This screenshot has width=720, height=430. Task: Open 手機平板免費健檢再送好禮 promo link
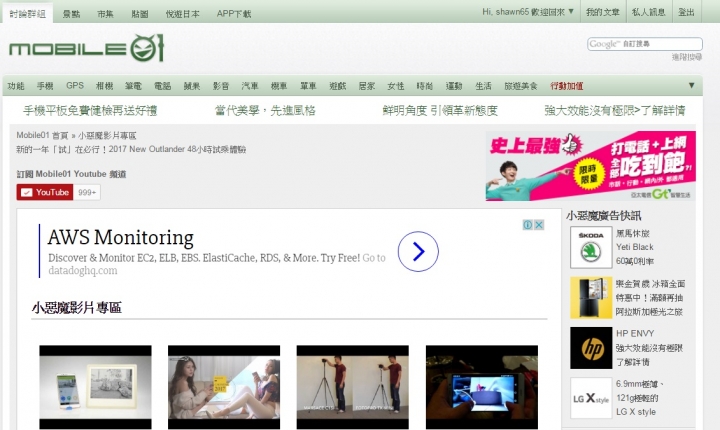pyautogui.click(x=90, y=110)
